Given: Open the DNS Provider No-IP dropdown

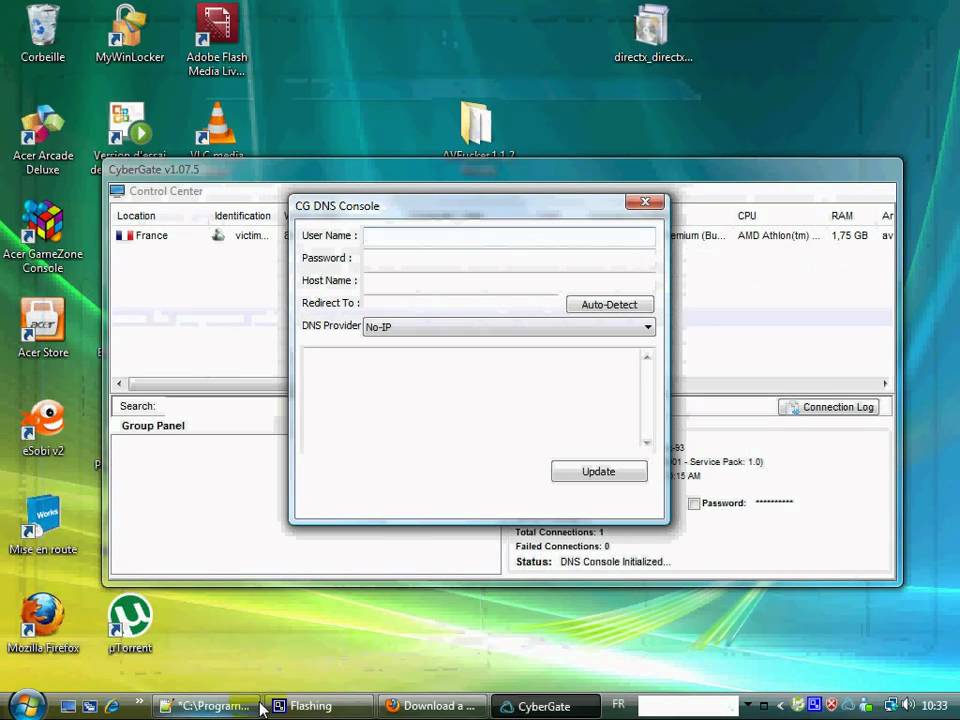Looking at the screenshot, I should pos(509,327).
